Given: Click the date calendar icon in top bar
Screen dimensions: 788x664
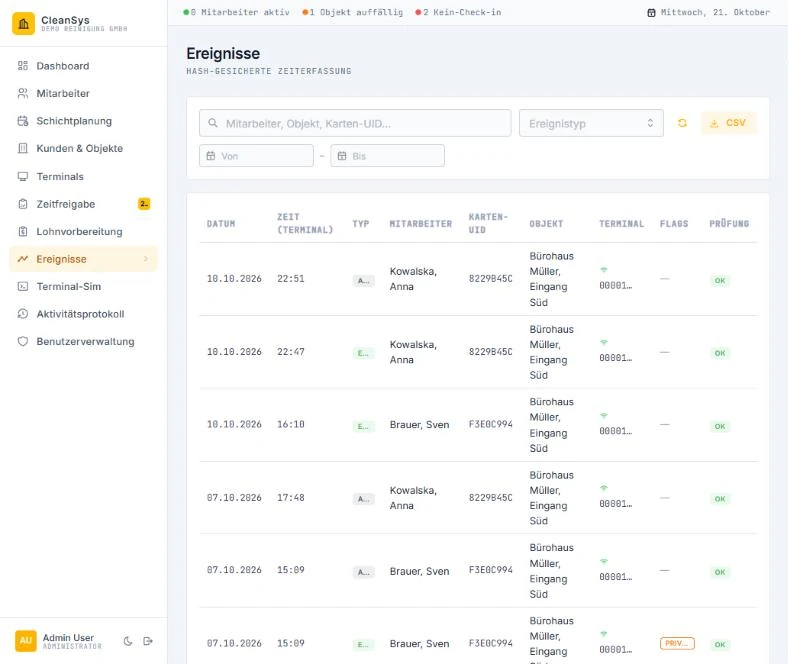Looking at the screenshot, I should point(651,13).
